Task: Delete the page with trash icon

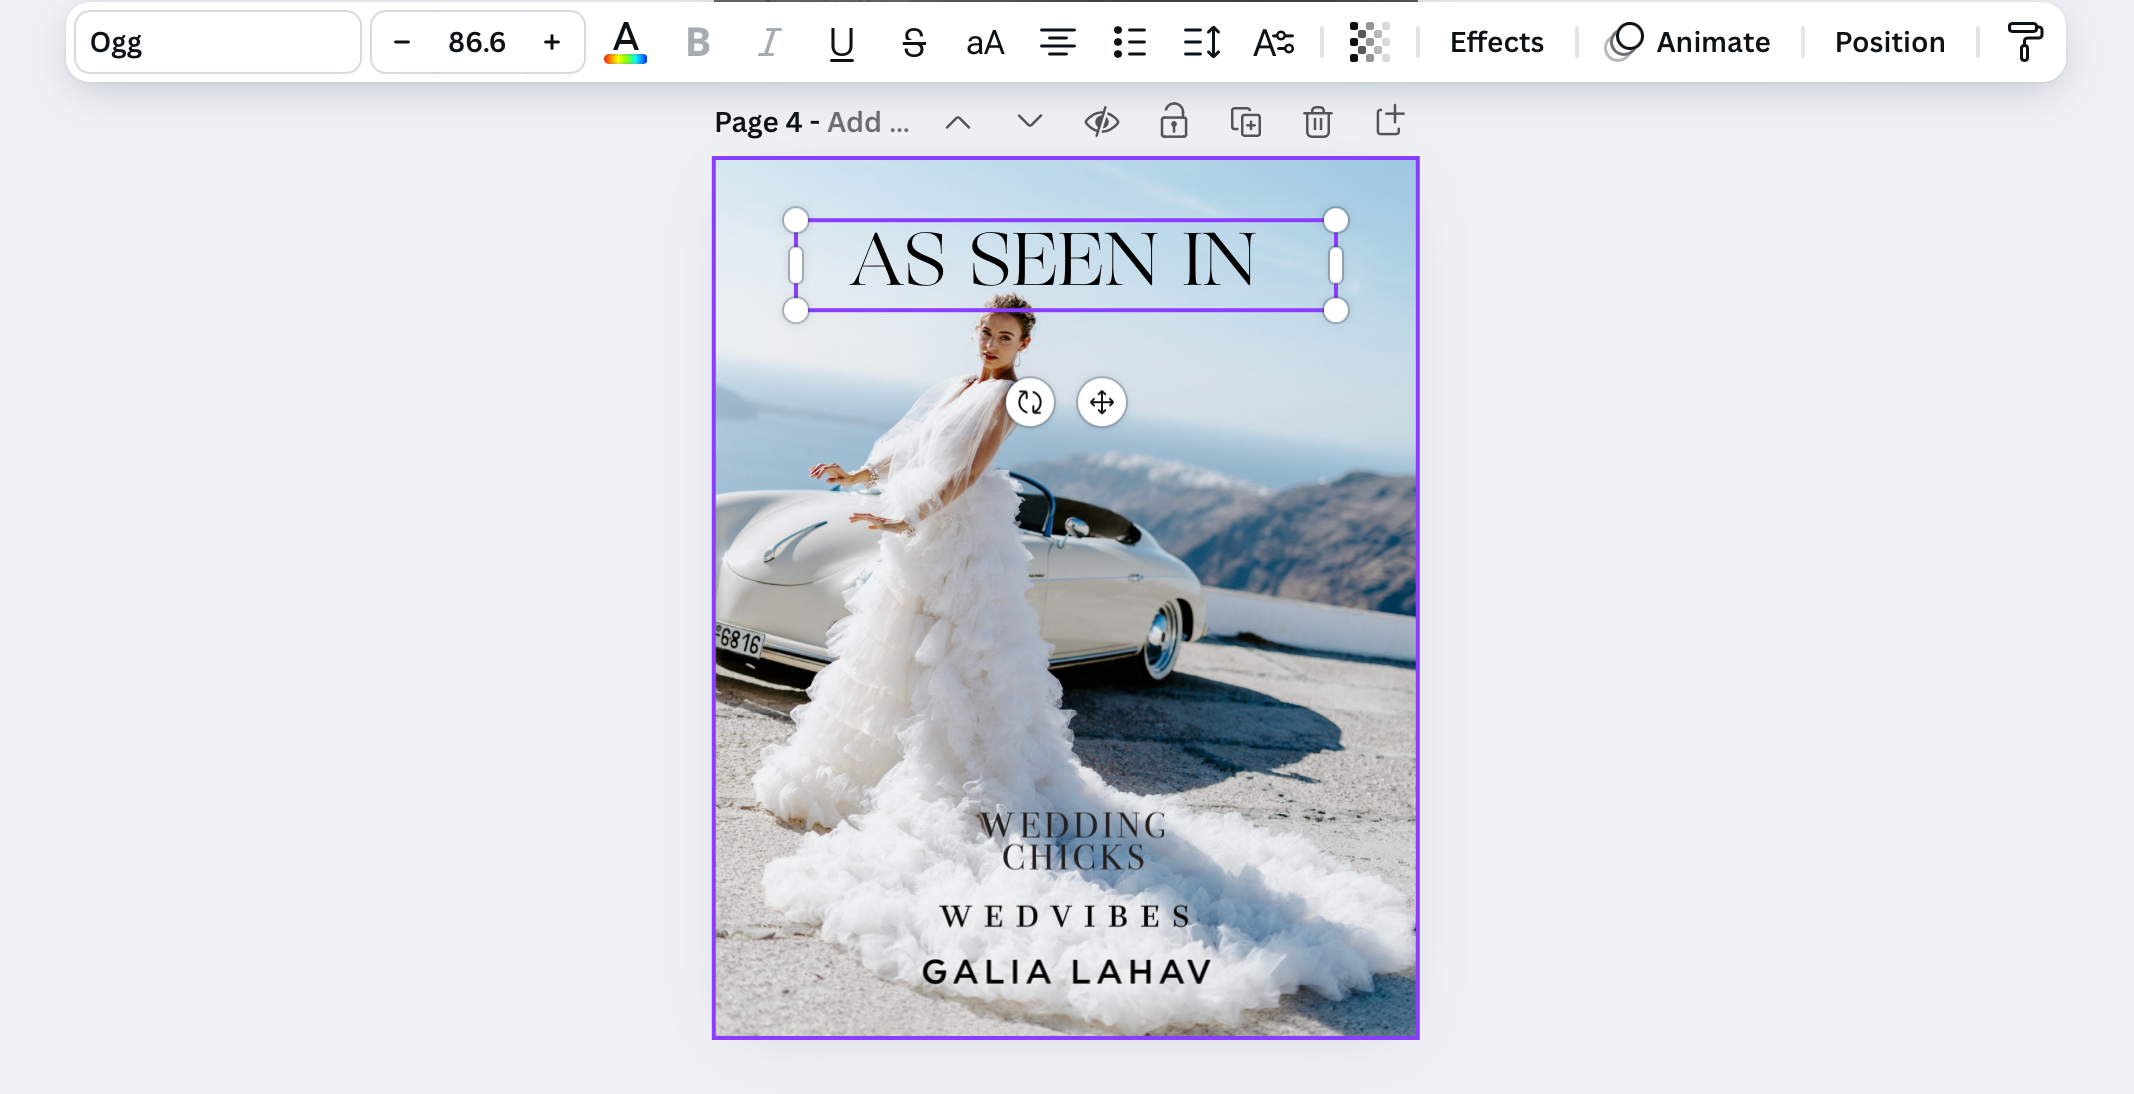Action: tap(1318, 122)
